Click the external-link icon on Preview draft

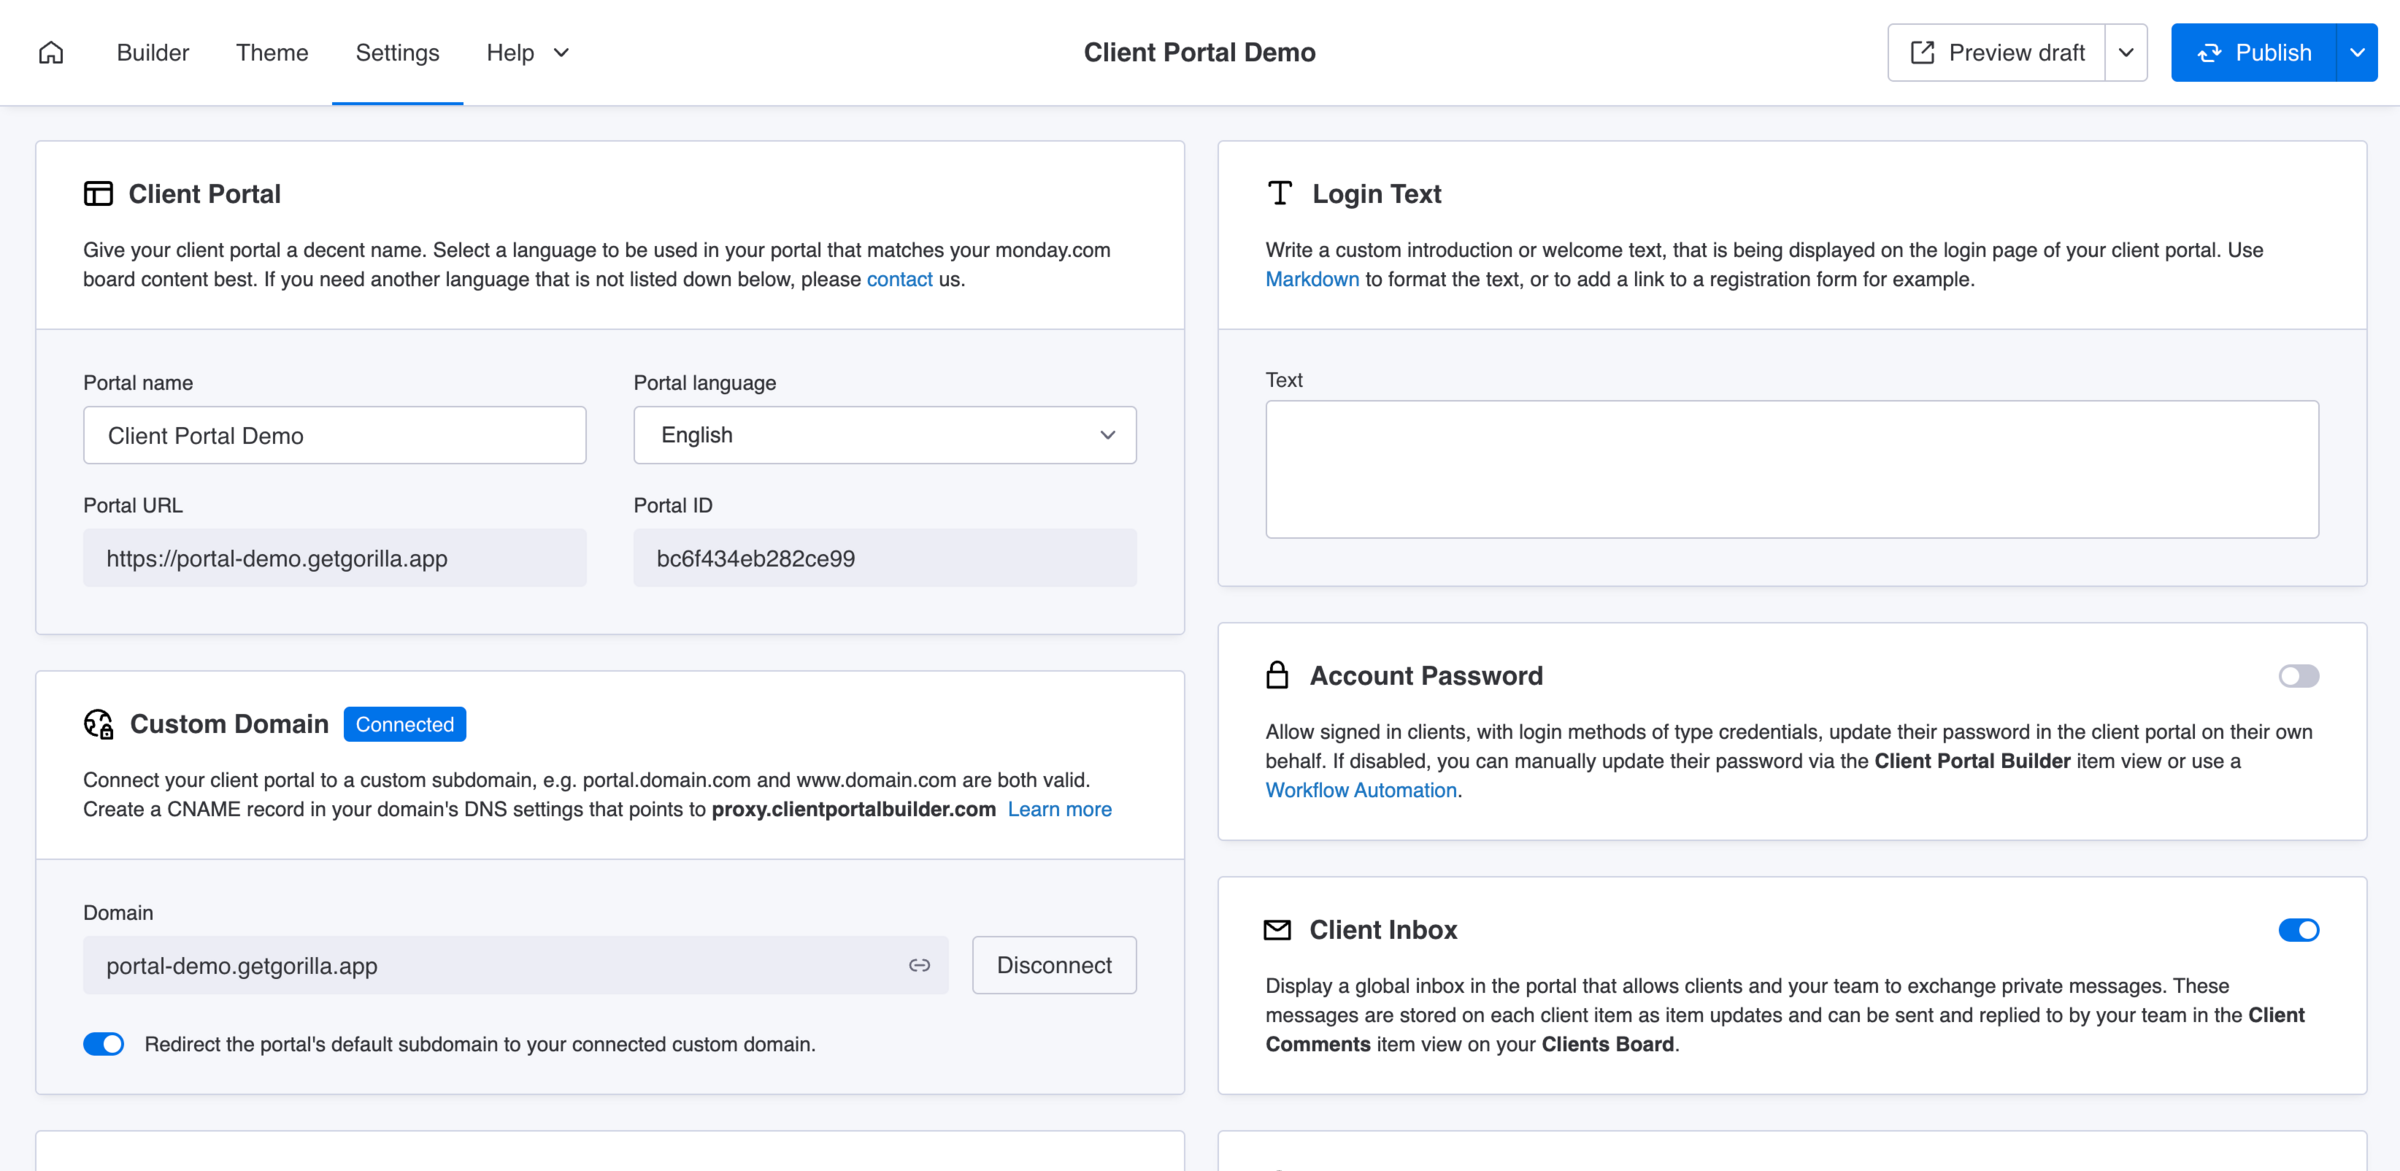point(1922,52)
